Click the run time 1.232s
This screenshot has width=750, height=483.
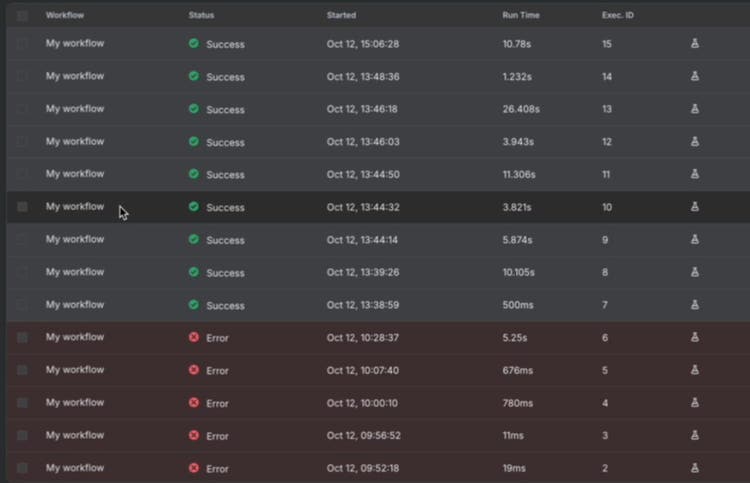517,77
